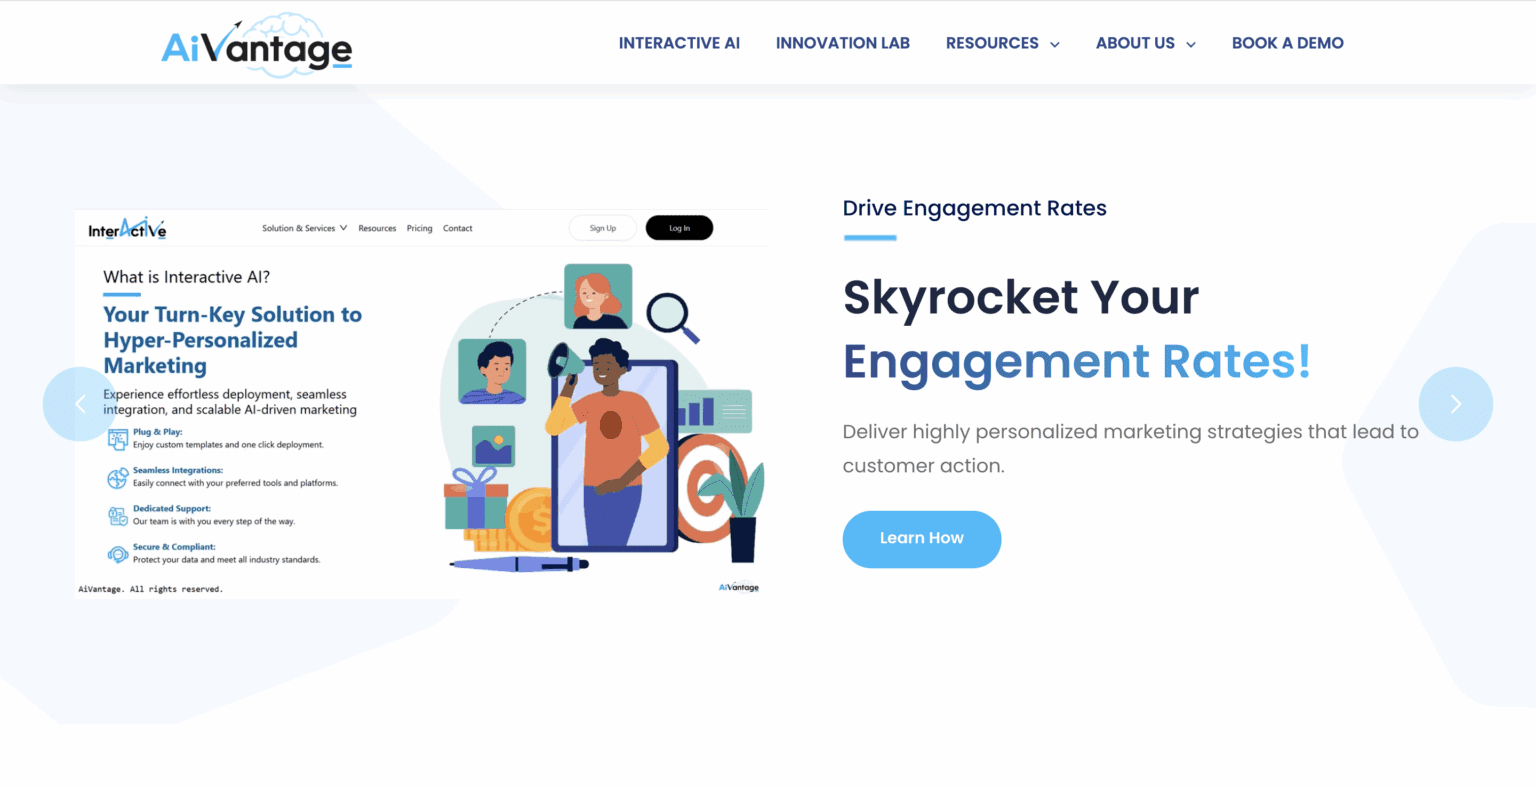Click the AiVantage logo in the header
Image resolution: width=1536 pixels, height=788 pixels.
(257, 45)
